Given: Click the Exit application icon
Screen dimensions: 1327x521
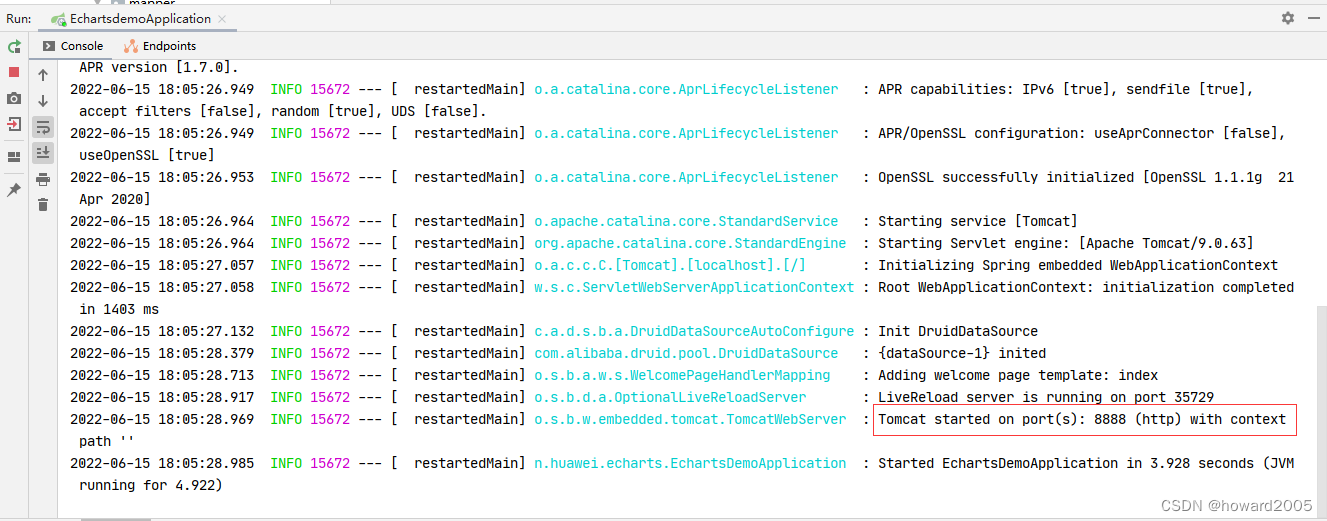Looking at the screenshot, I should 14,124.
